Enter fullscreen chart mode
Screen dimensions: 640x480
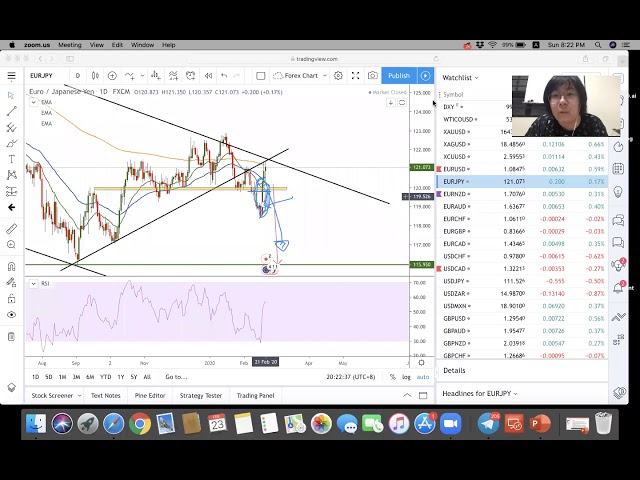[355, 76]
